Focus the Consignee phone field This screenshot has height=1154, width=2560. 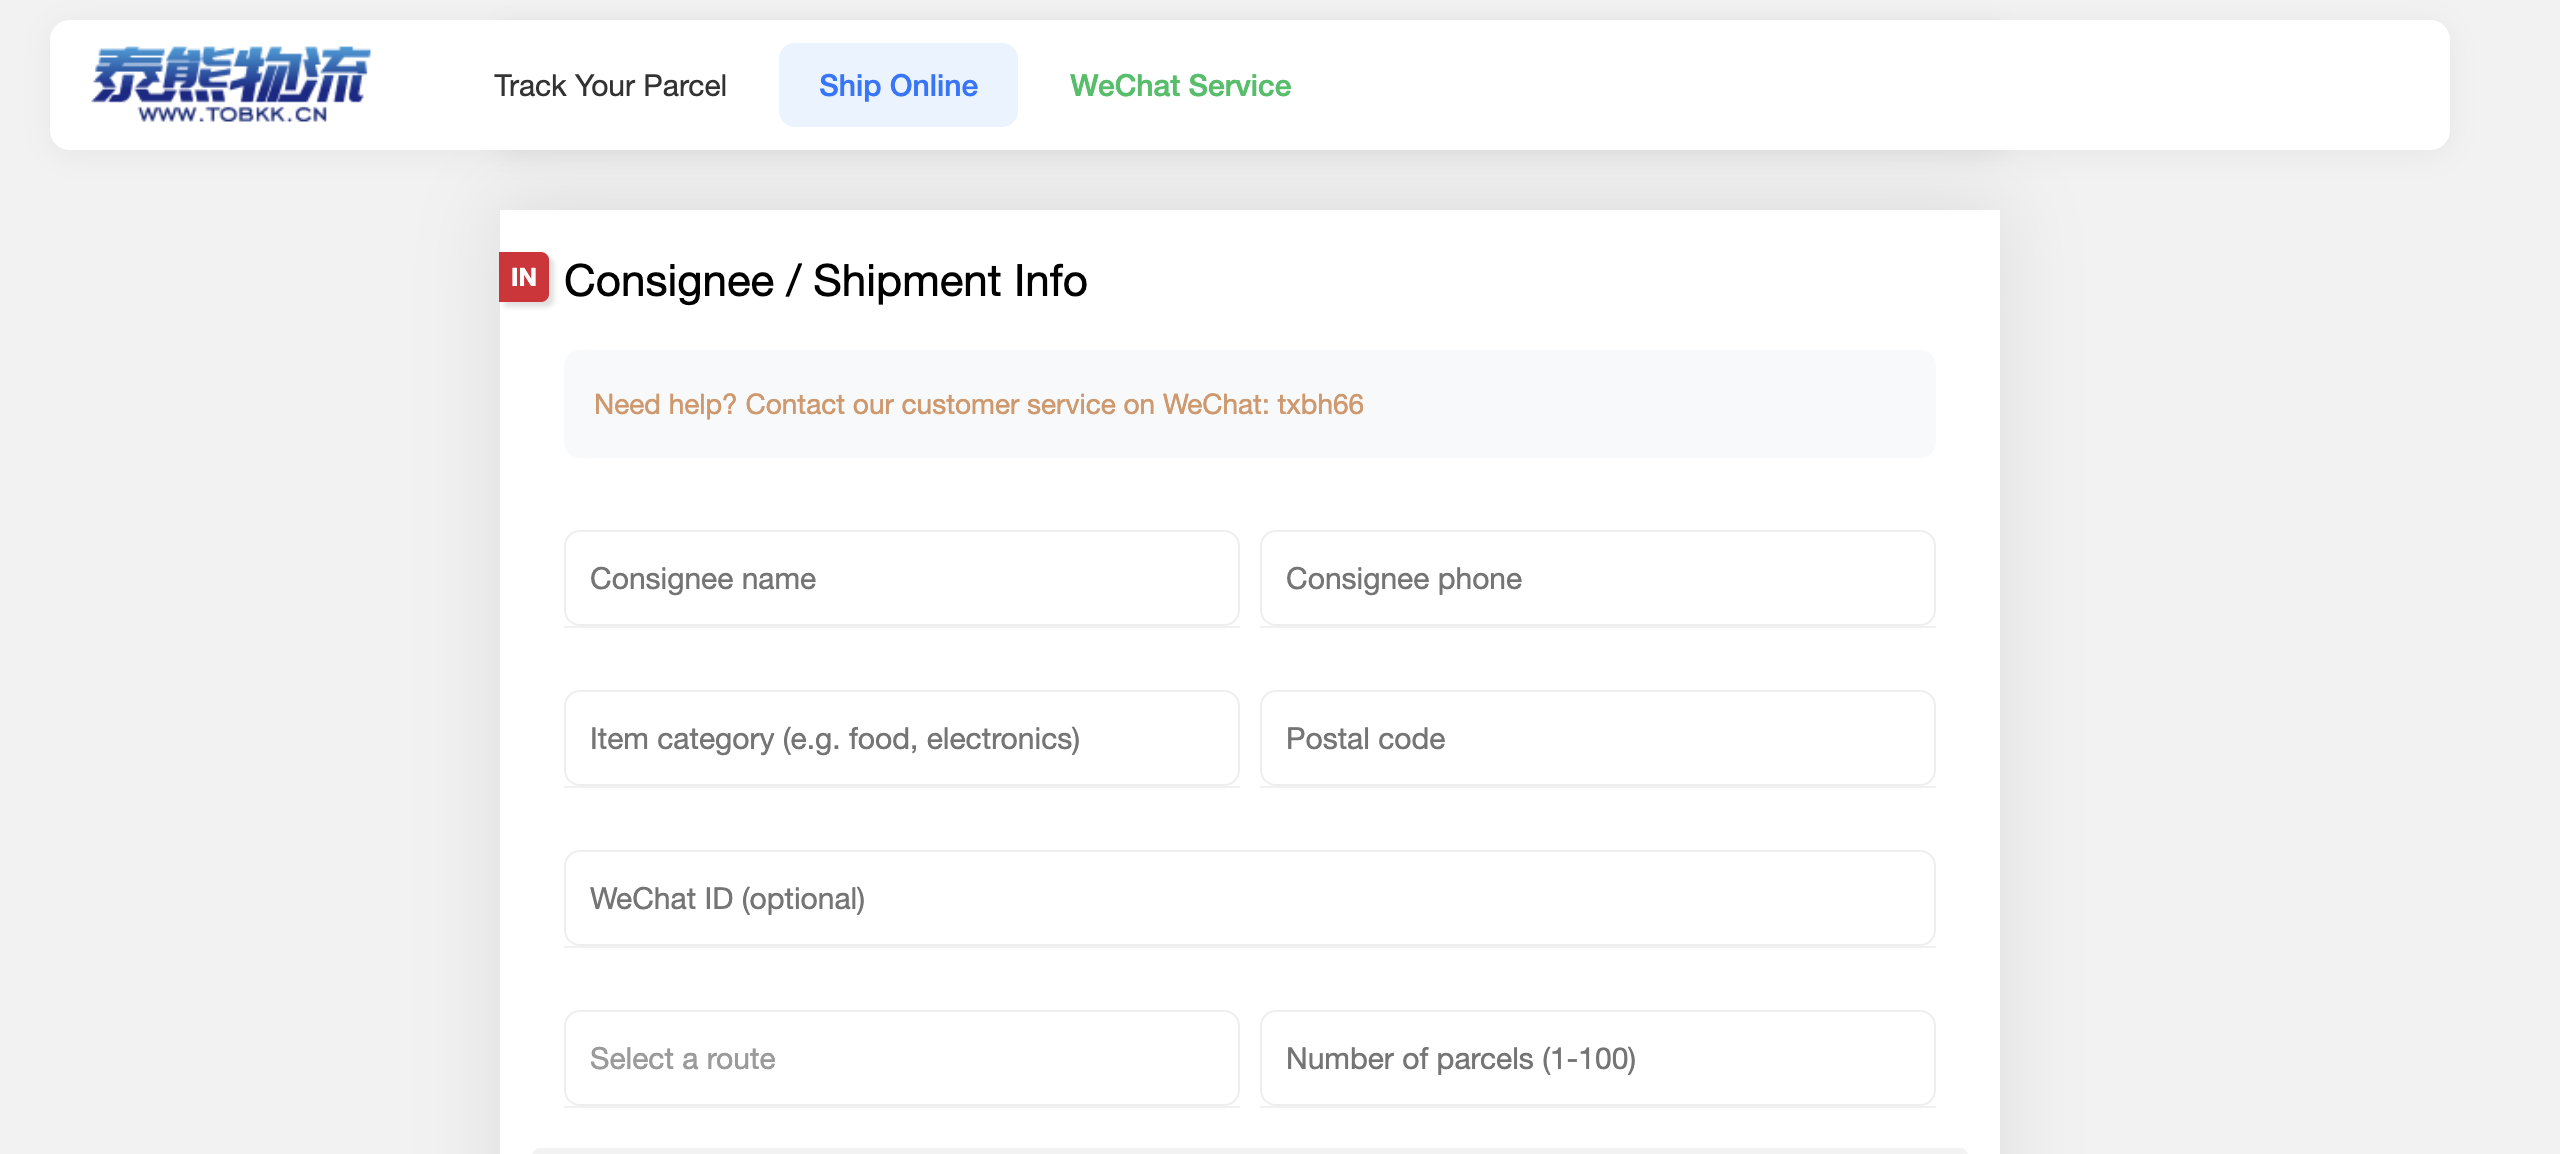tap(1598, 578)
